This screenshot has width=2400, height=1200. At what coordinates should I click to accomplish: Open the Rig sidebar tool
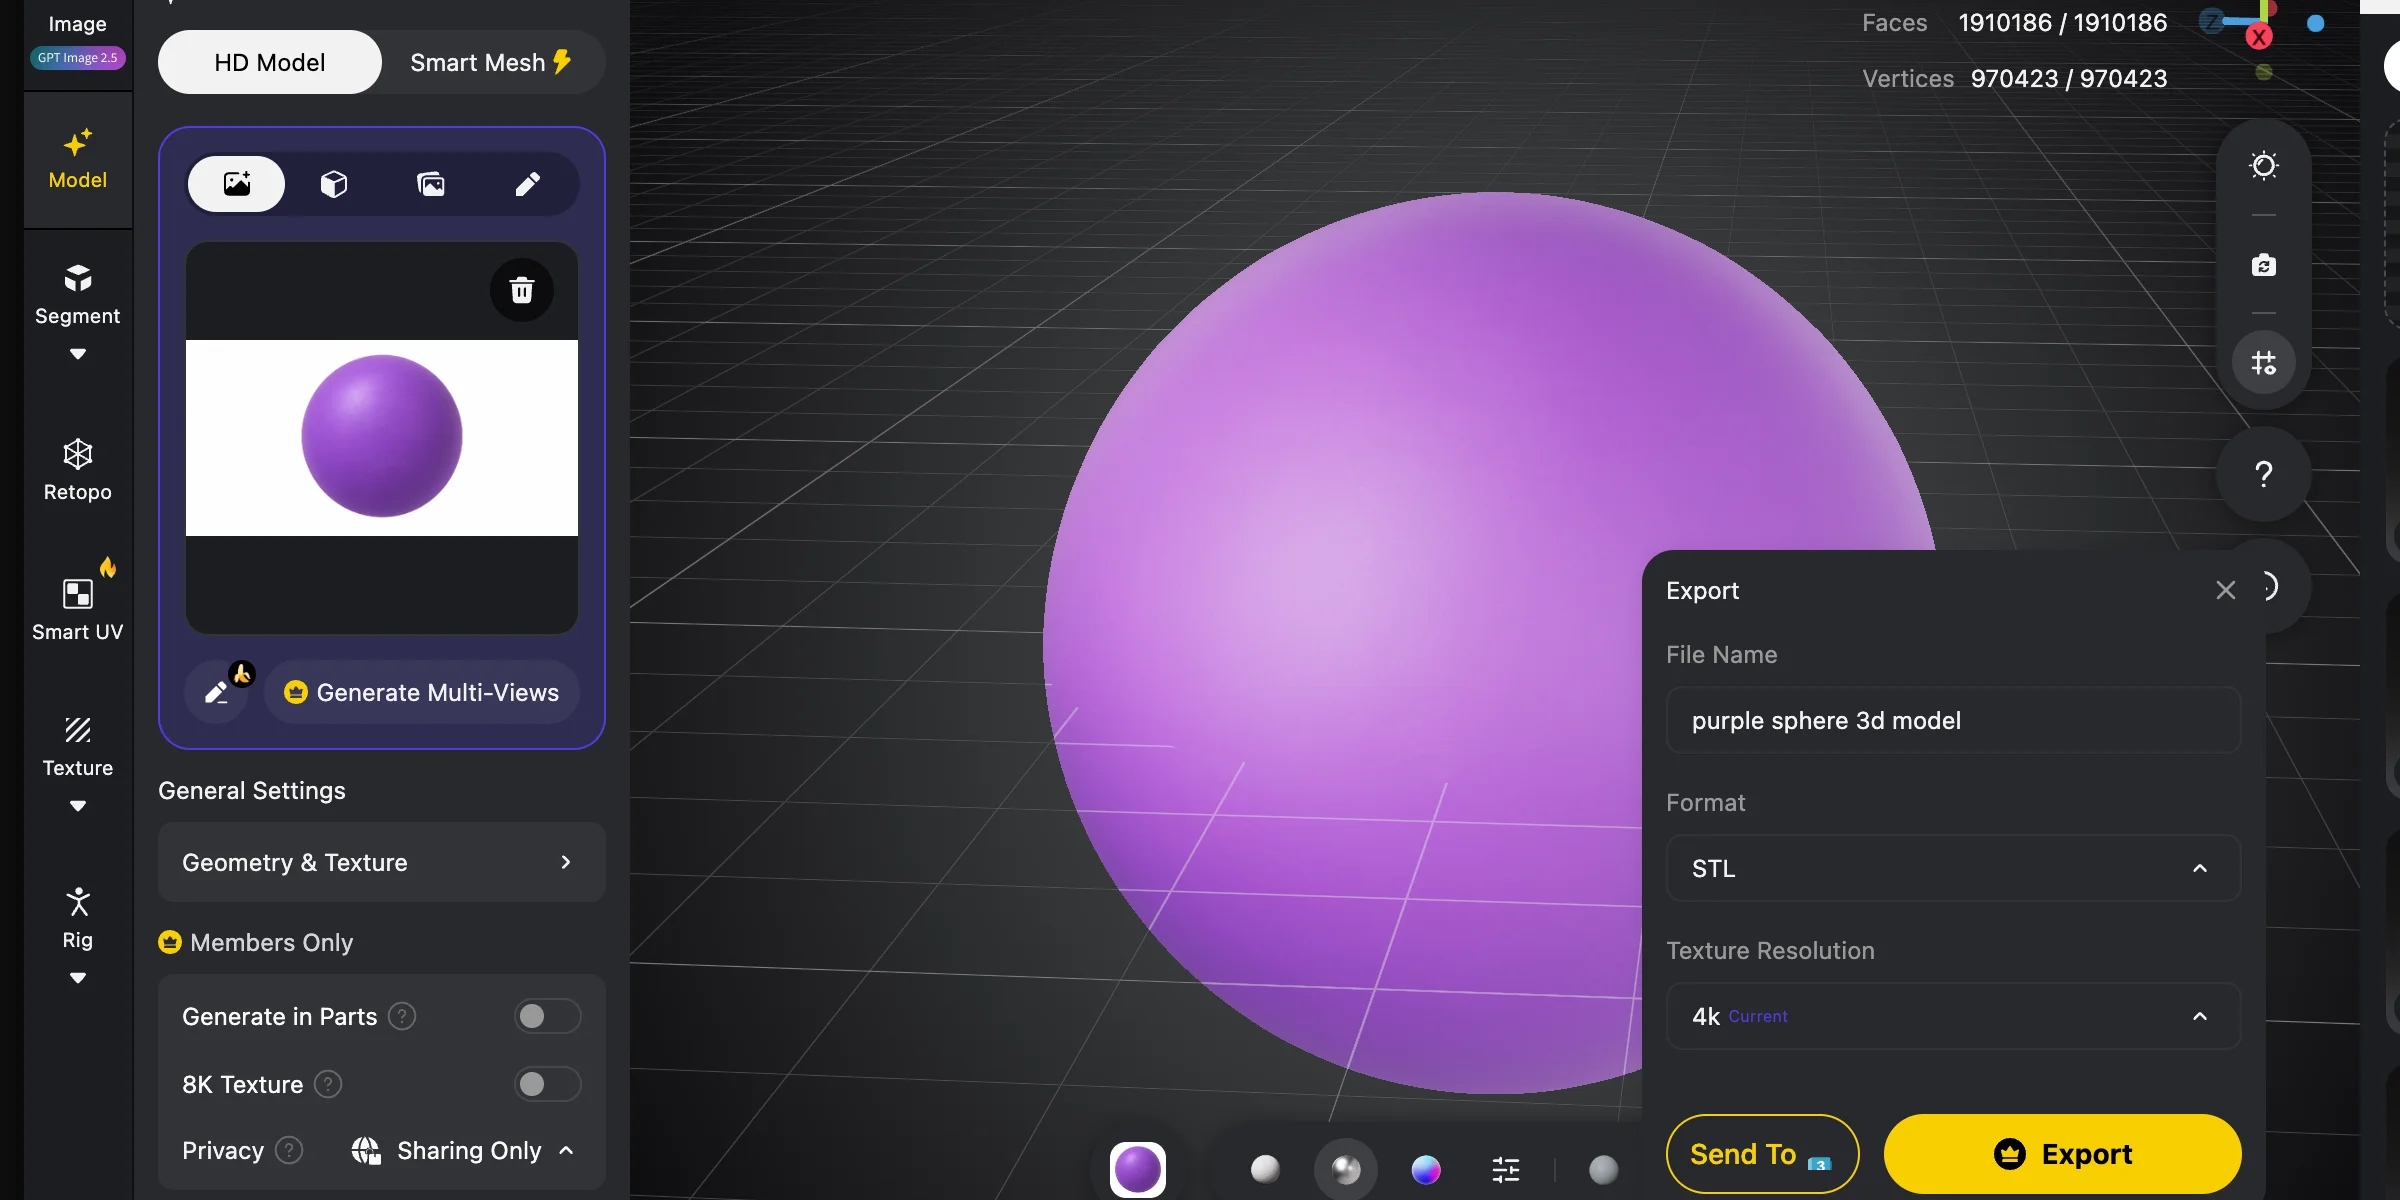pos(78,918)
